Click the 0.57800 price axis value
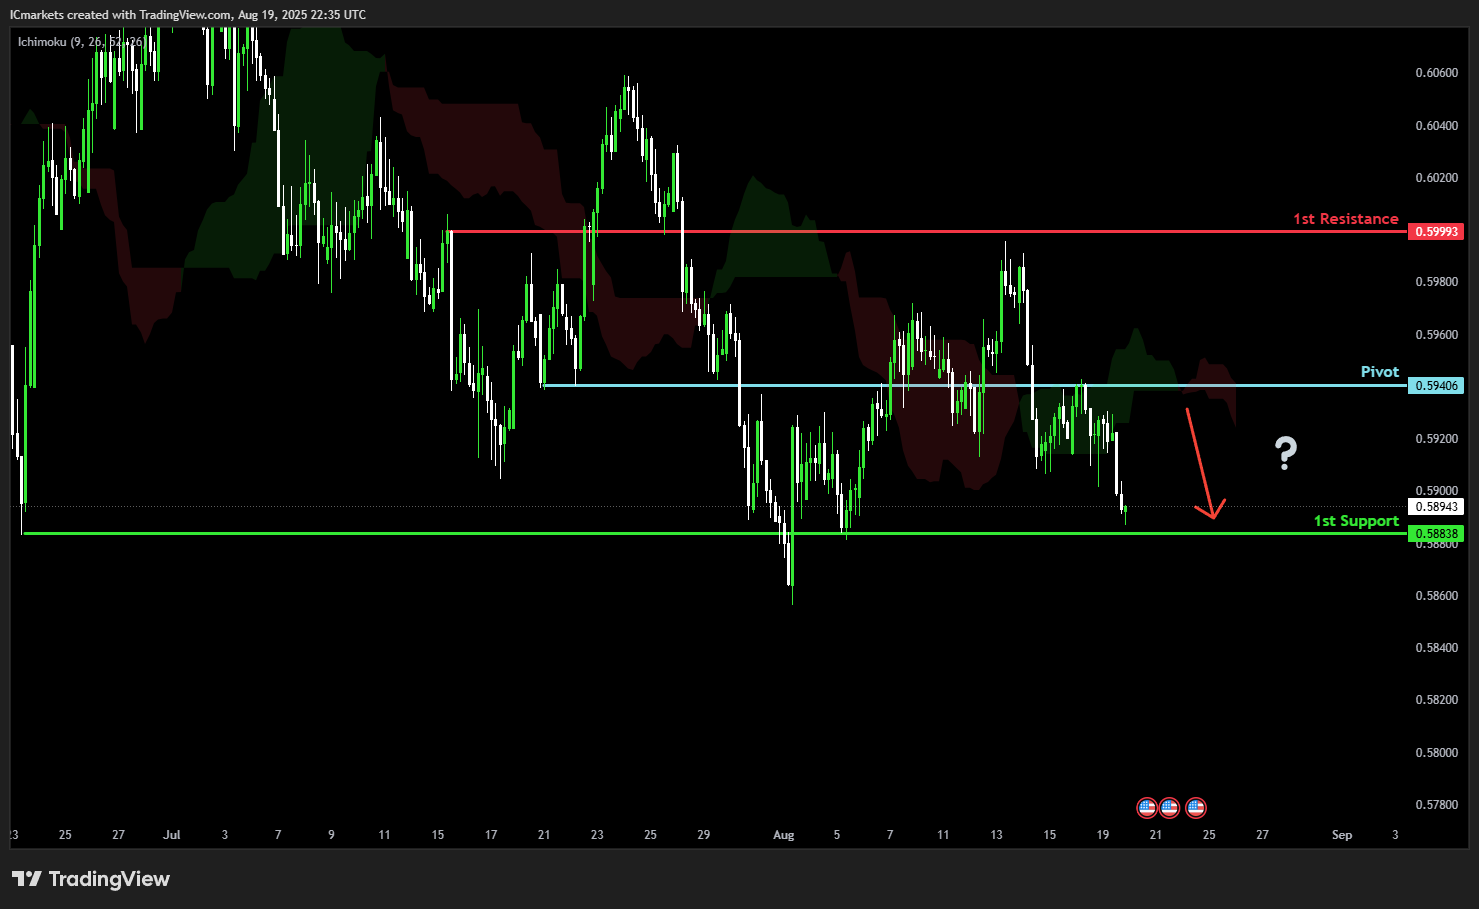 pyautogui.click(x=1436, y=805)
